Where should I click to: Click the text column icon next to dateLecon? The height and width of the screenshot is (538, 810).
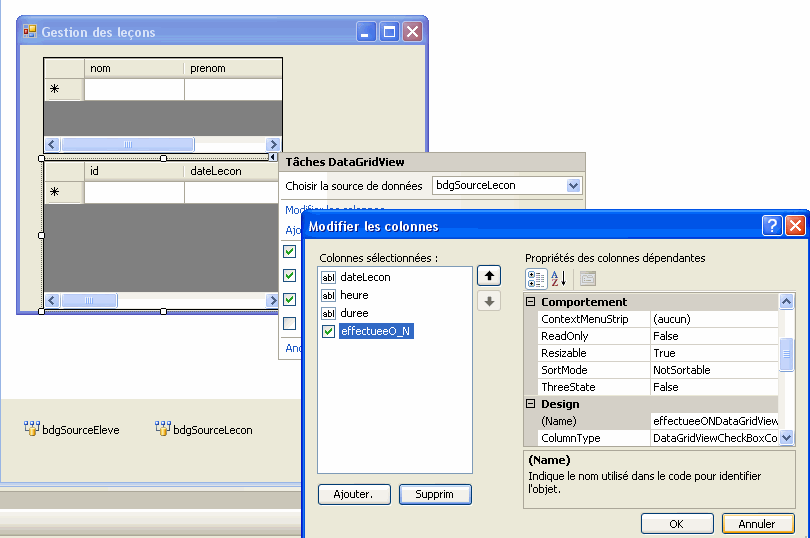coord(329,278)
